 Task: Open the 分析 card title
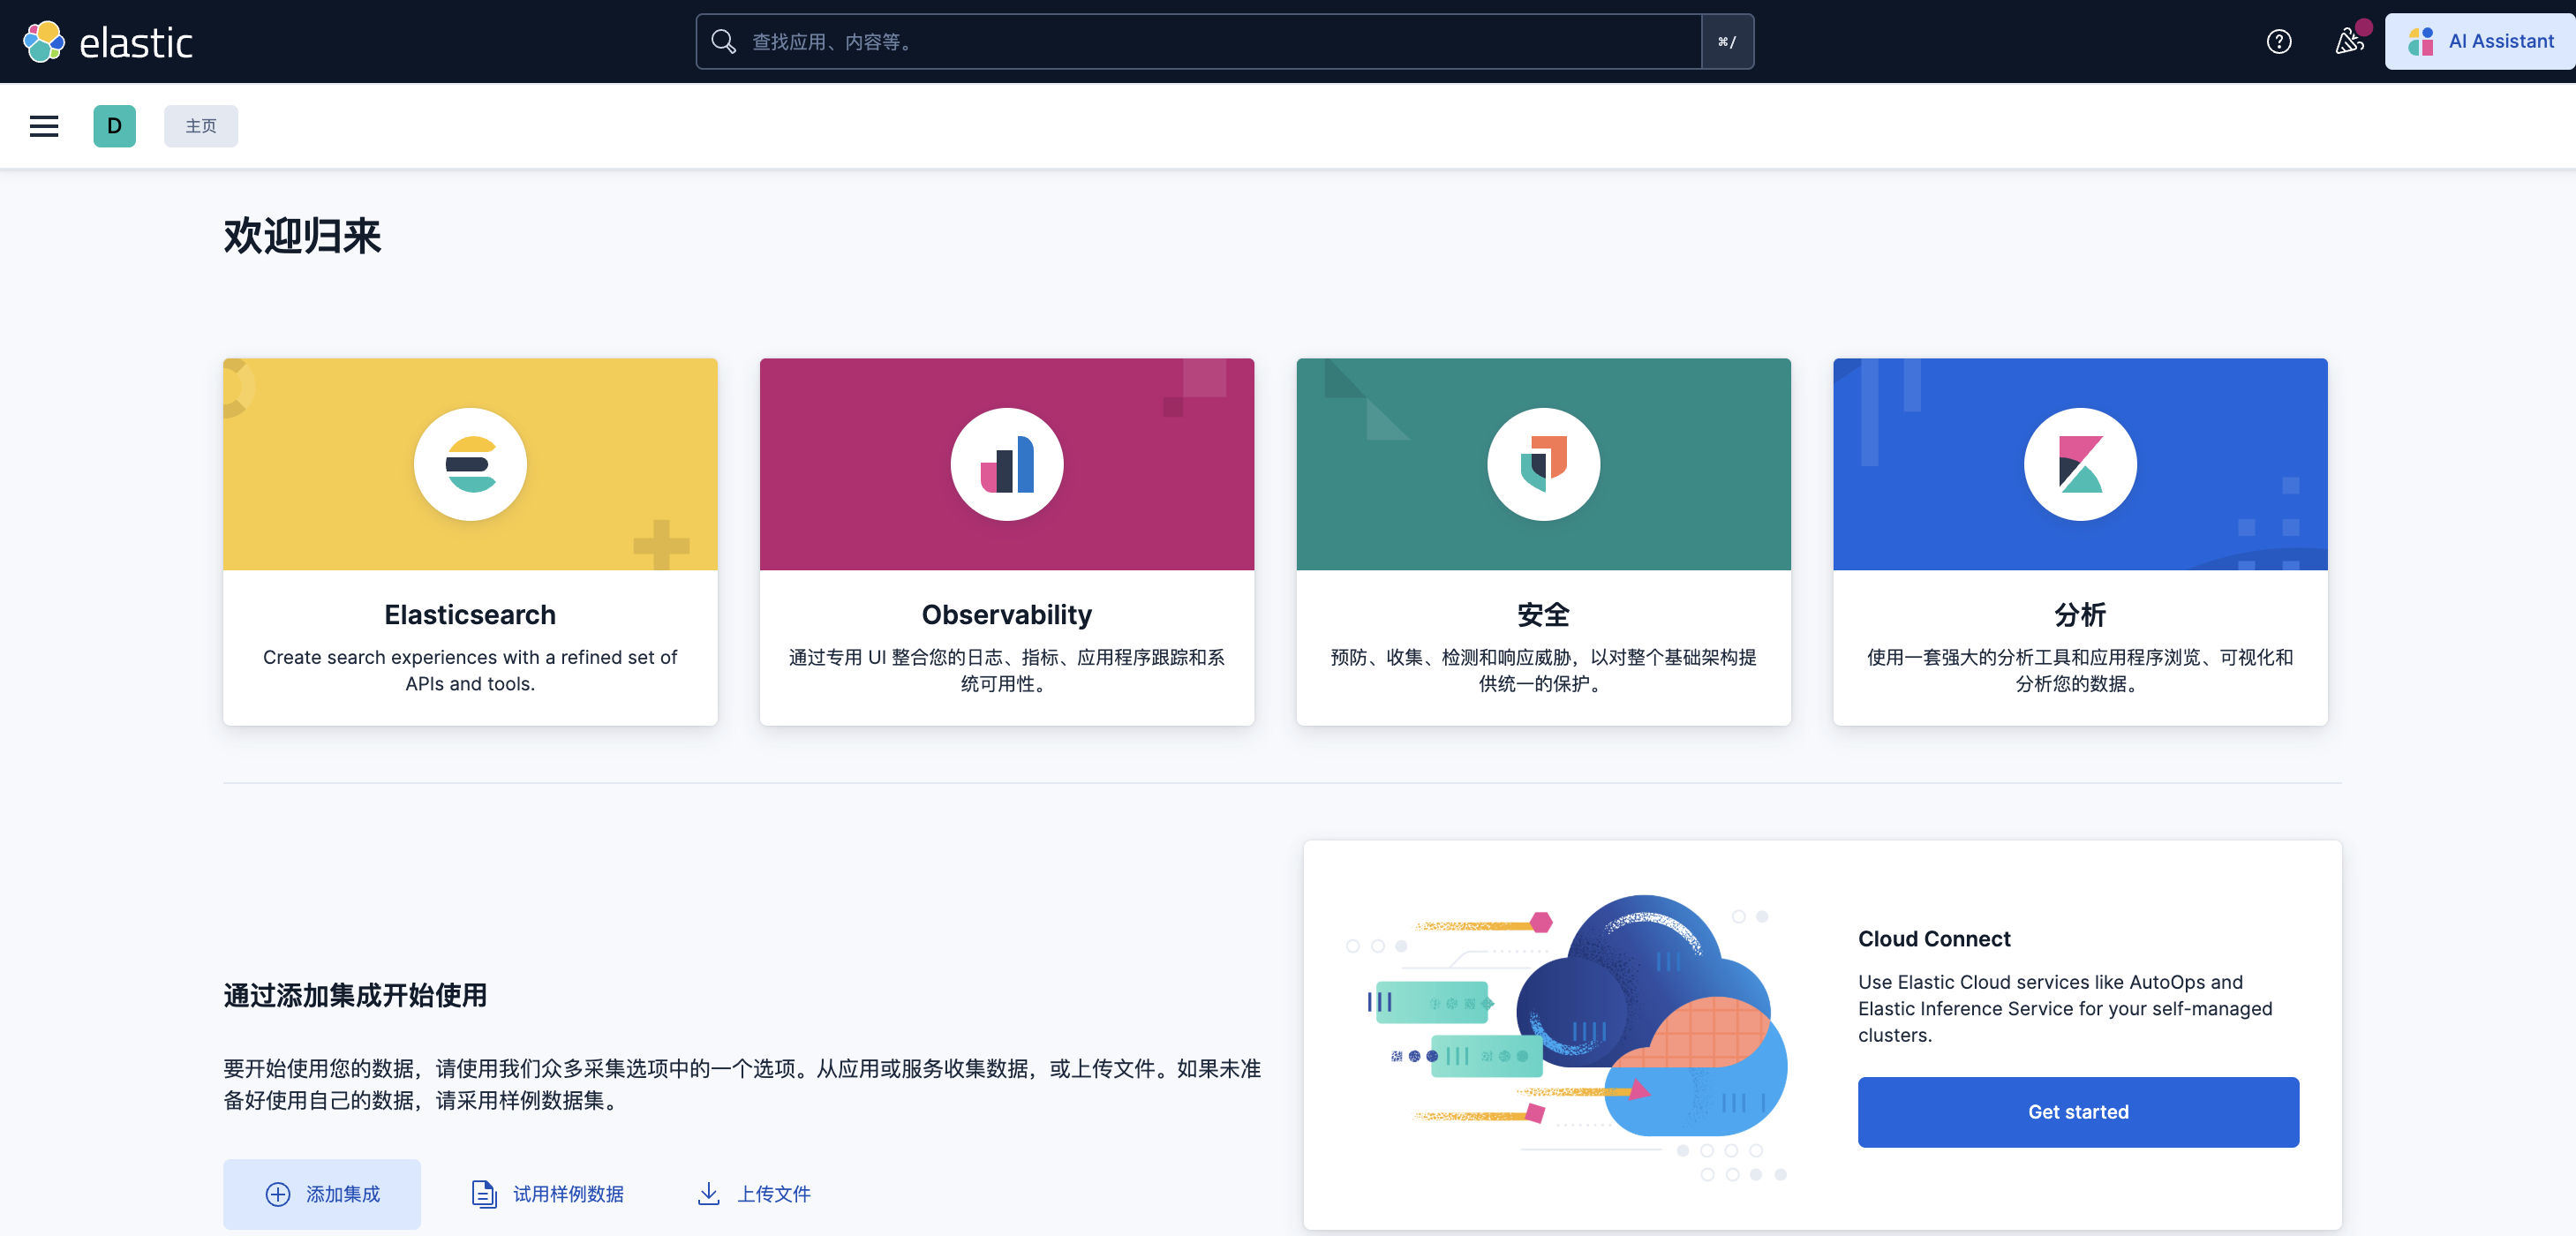point(2080,615)
